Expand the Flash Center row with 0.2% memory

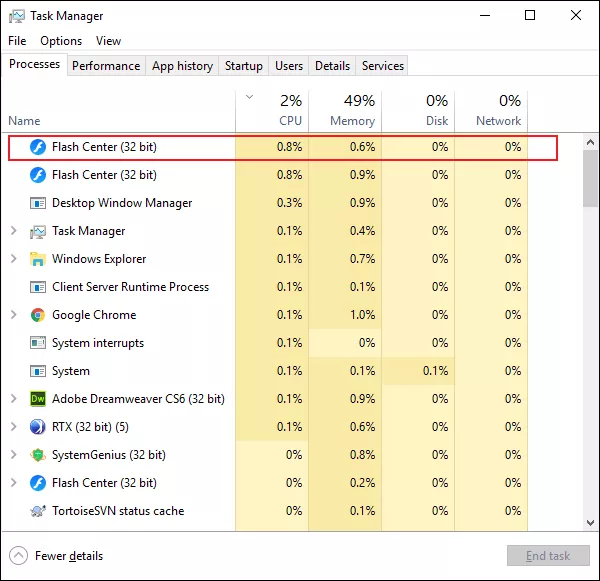[x=14, y=482]
